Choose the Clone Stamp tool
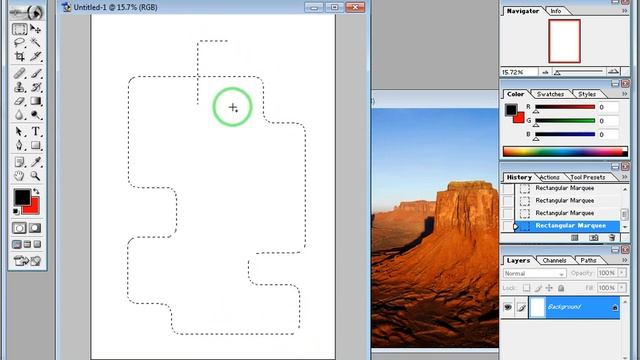This screenshot has height=360, width=640. (19, 87)
